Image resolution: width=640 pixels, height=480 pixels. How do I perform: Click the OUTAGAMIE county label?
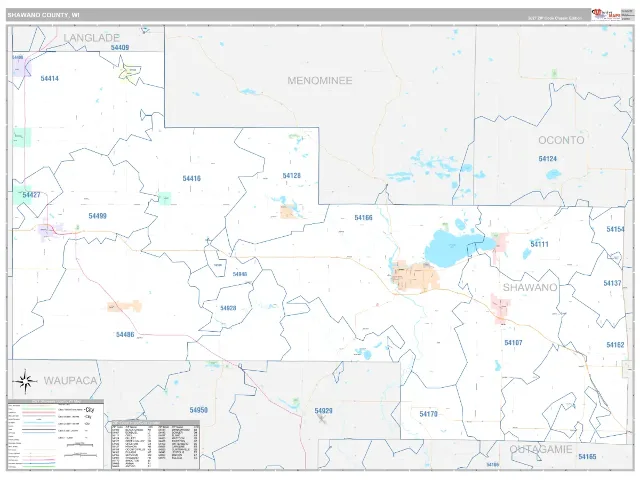tap(540, 449)
